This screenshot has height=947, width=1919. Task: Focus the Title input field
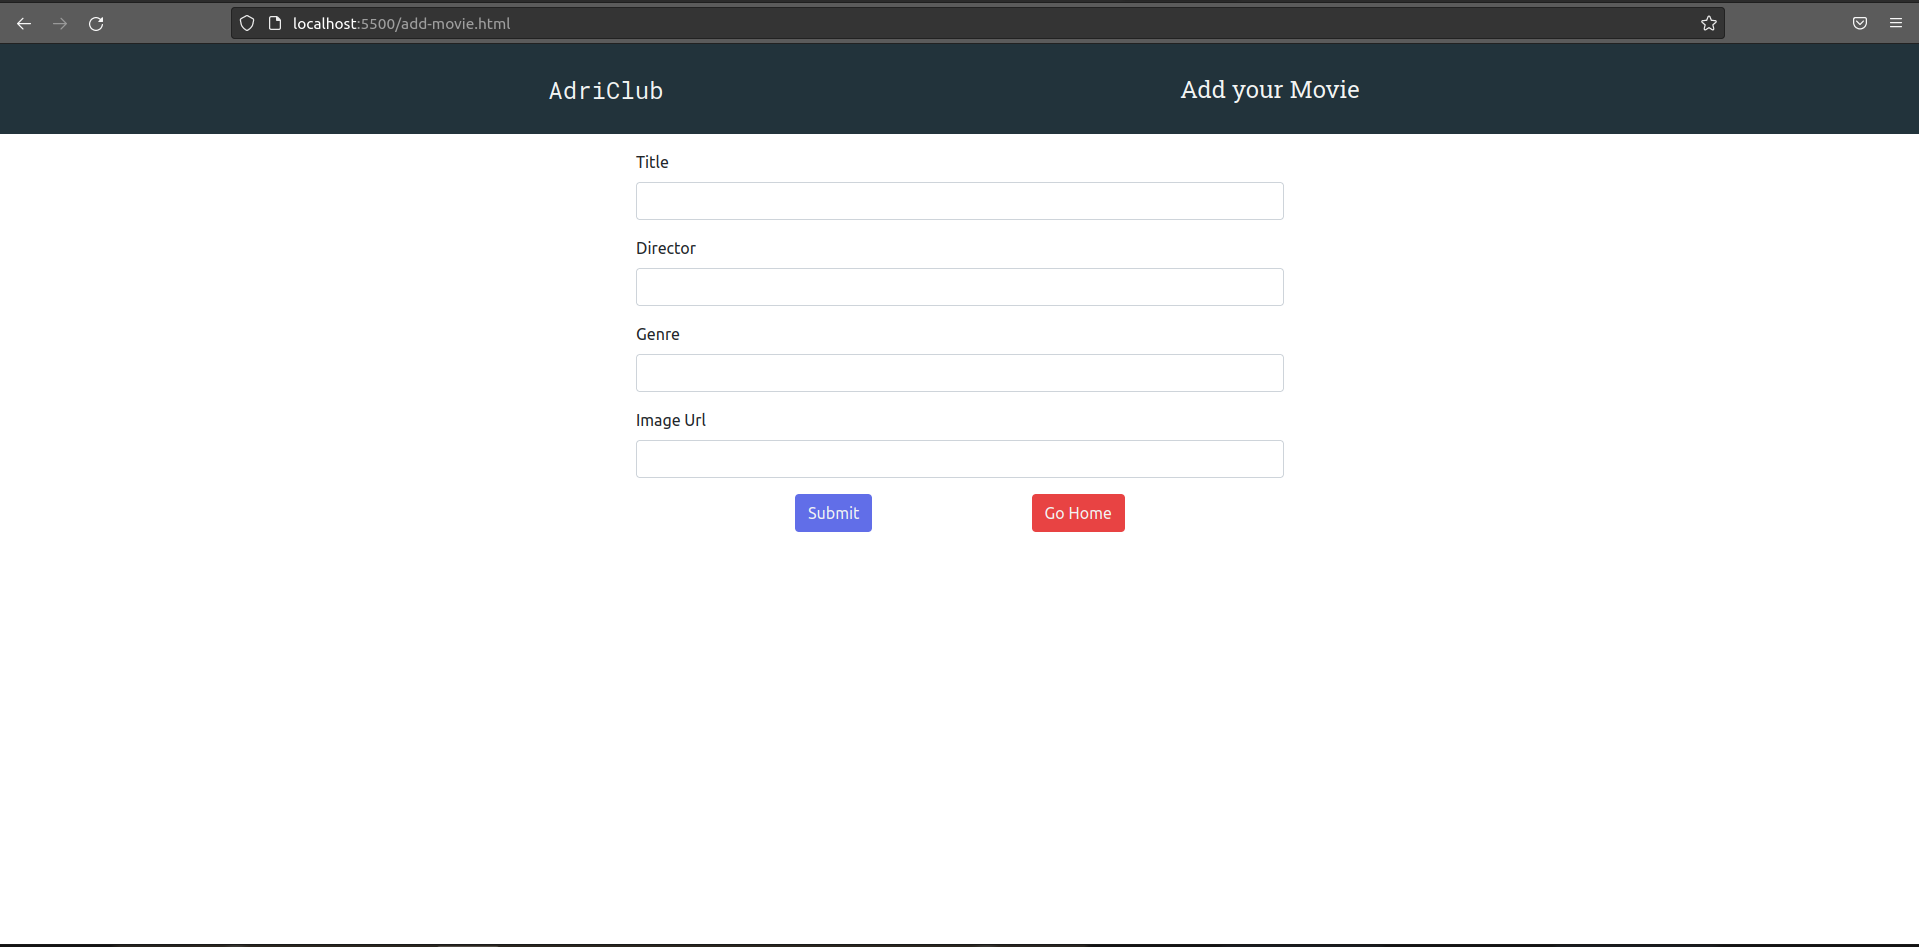coord(959,201)
